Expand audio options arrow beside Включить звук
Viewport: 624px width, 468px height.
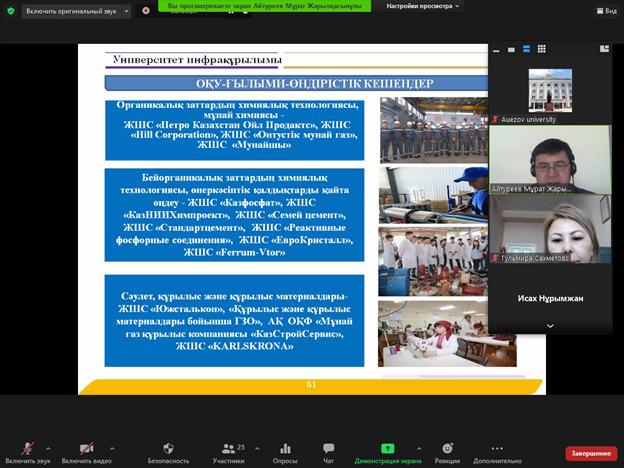tap(48, 448)
